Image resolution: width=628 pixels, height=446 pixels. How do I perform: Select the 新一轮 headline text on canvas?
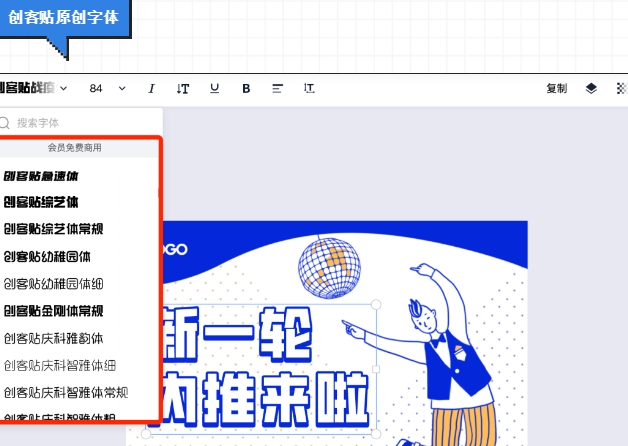235,334
